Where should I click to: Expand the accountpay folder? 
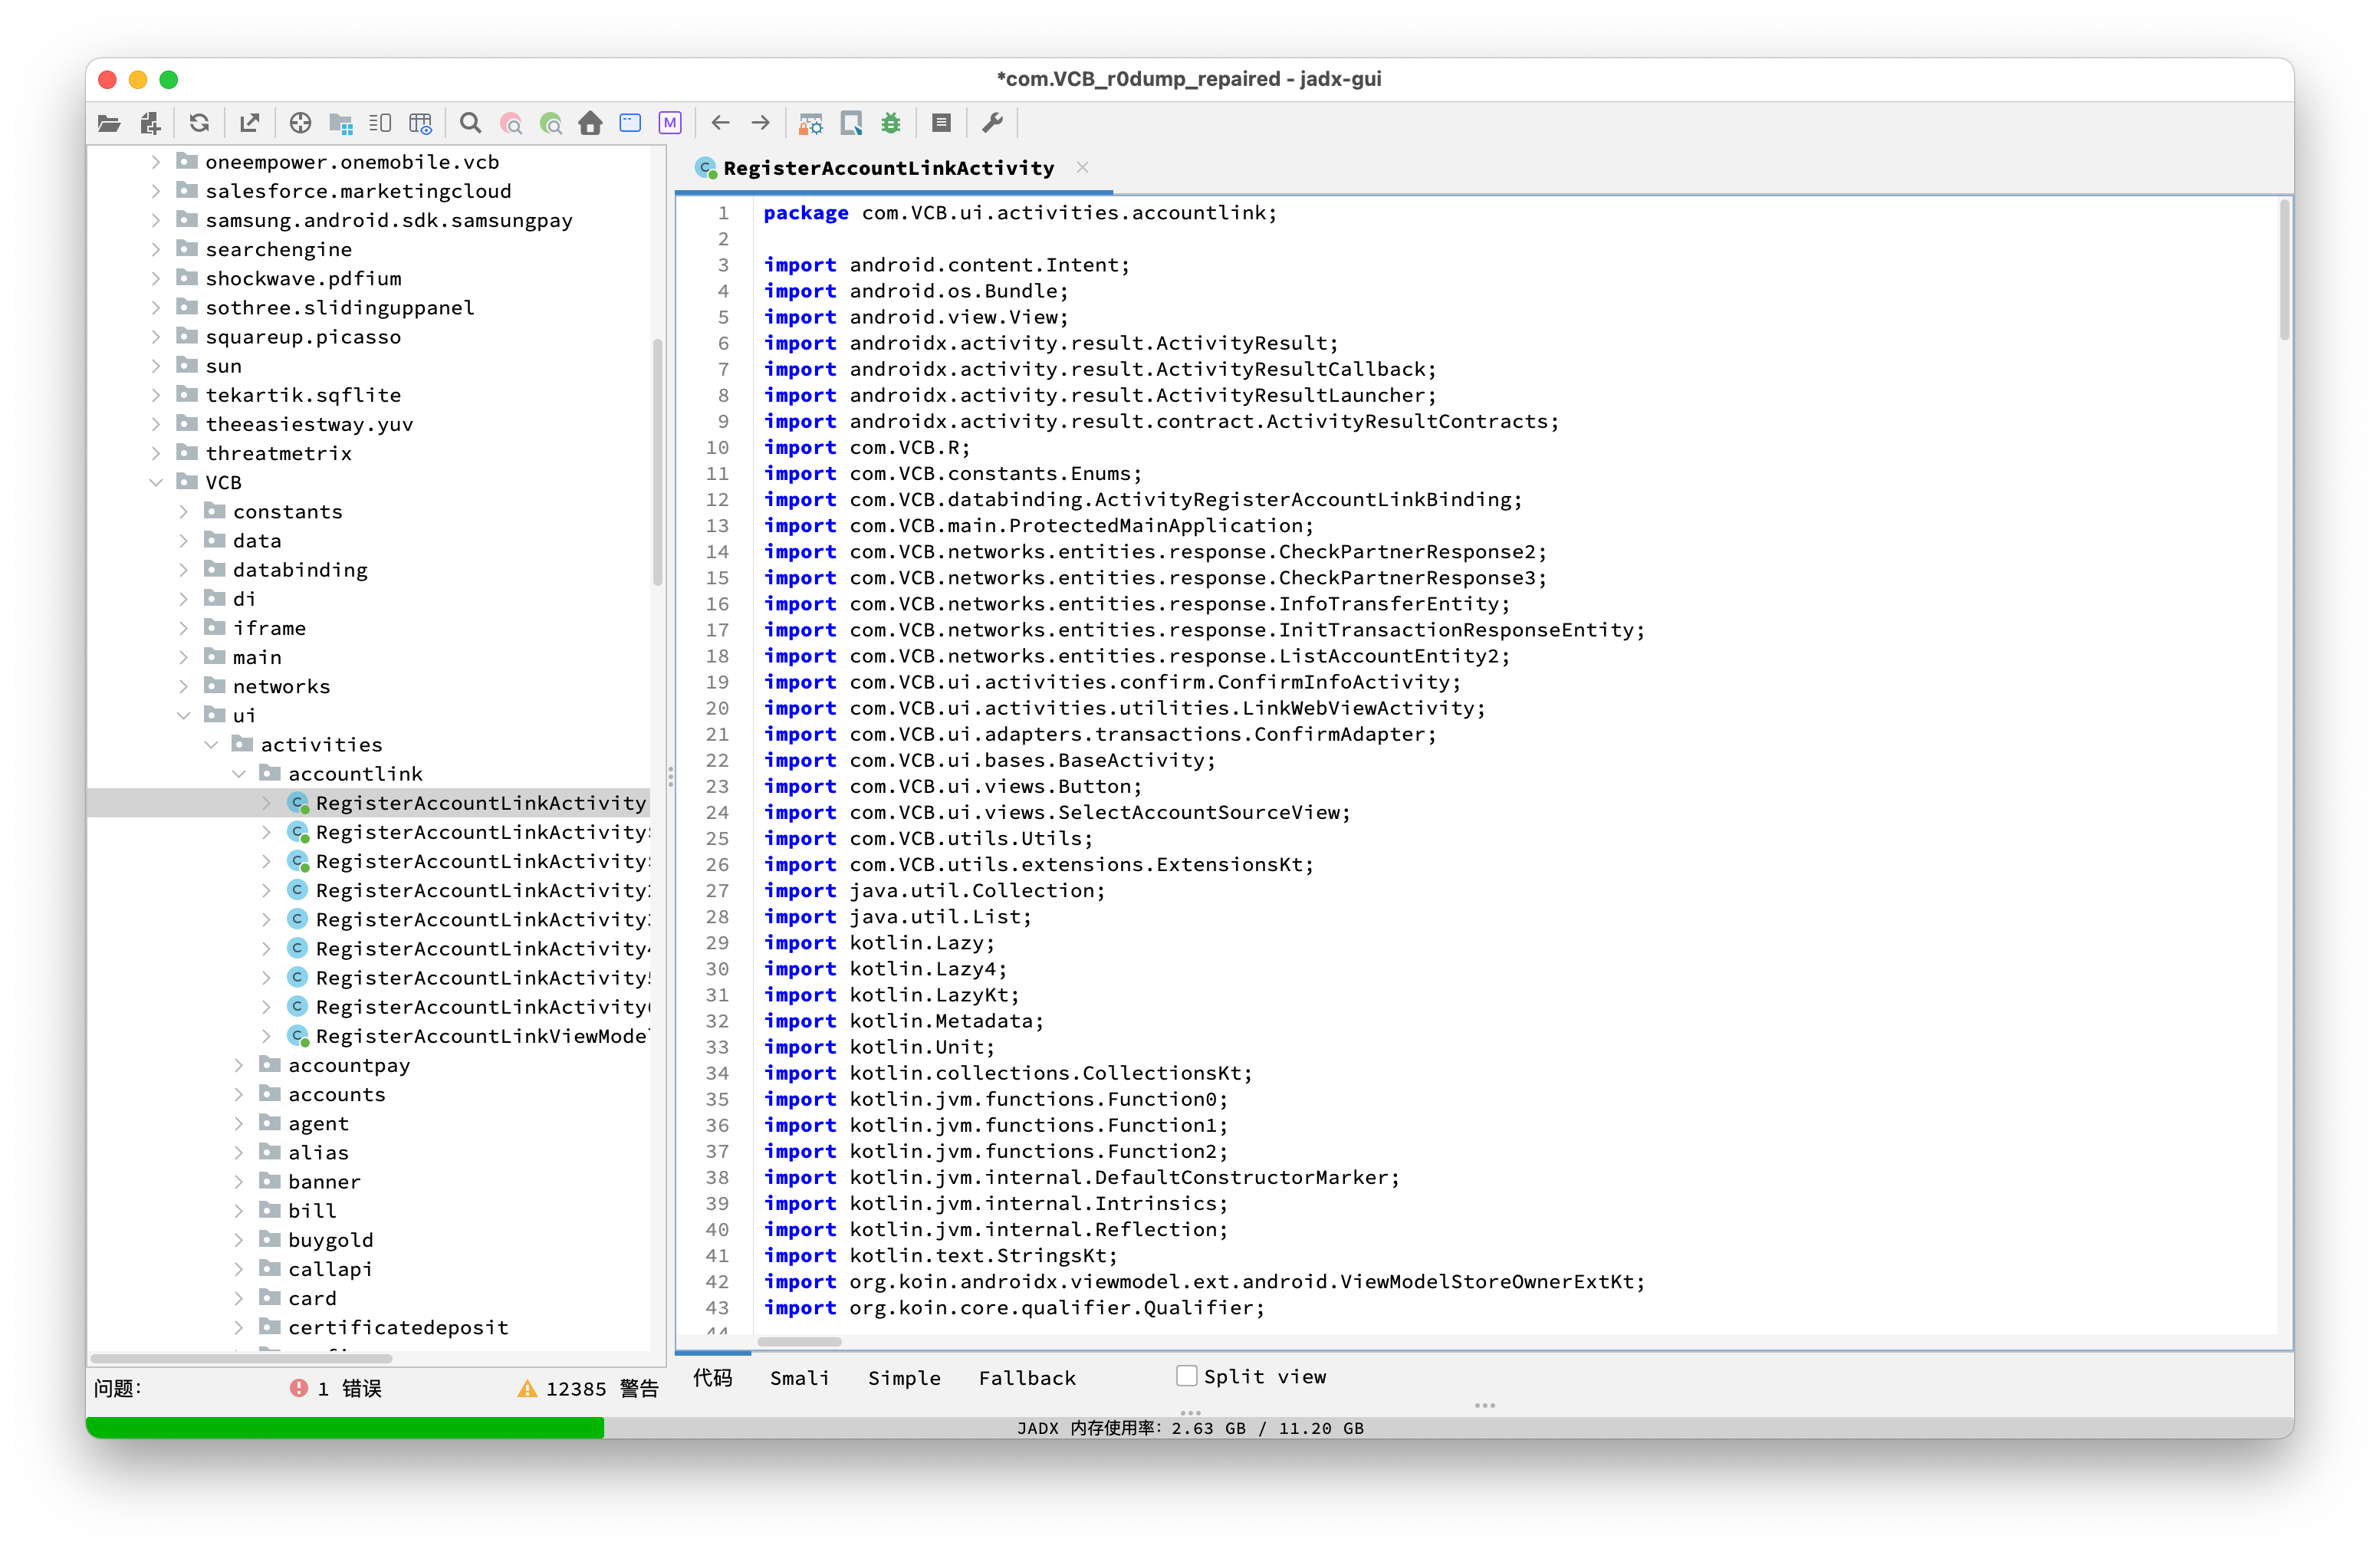pyautogui.click(x=239, y=1065)
